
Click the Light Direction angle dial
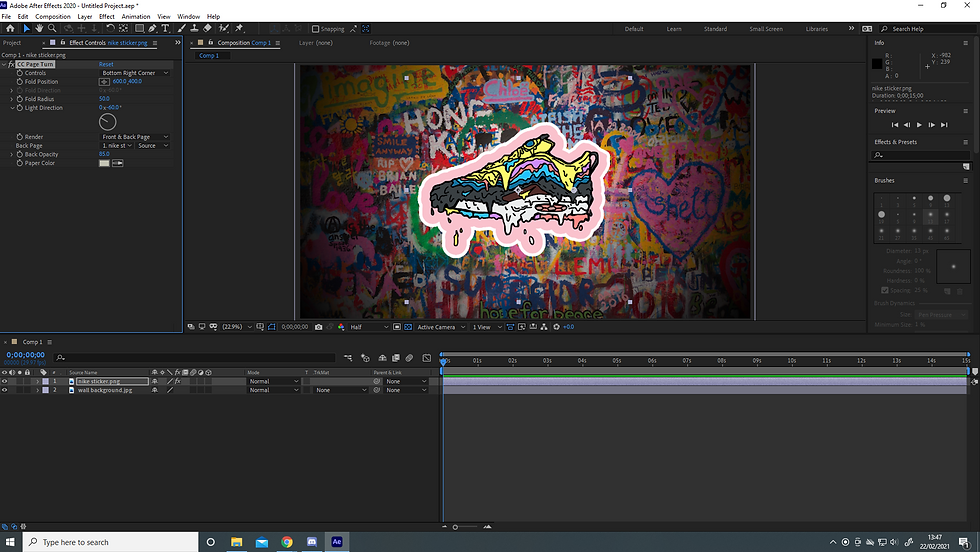(108, 122)
